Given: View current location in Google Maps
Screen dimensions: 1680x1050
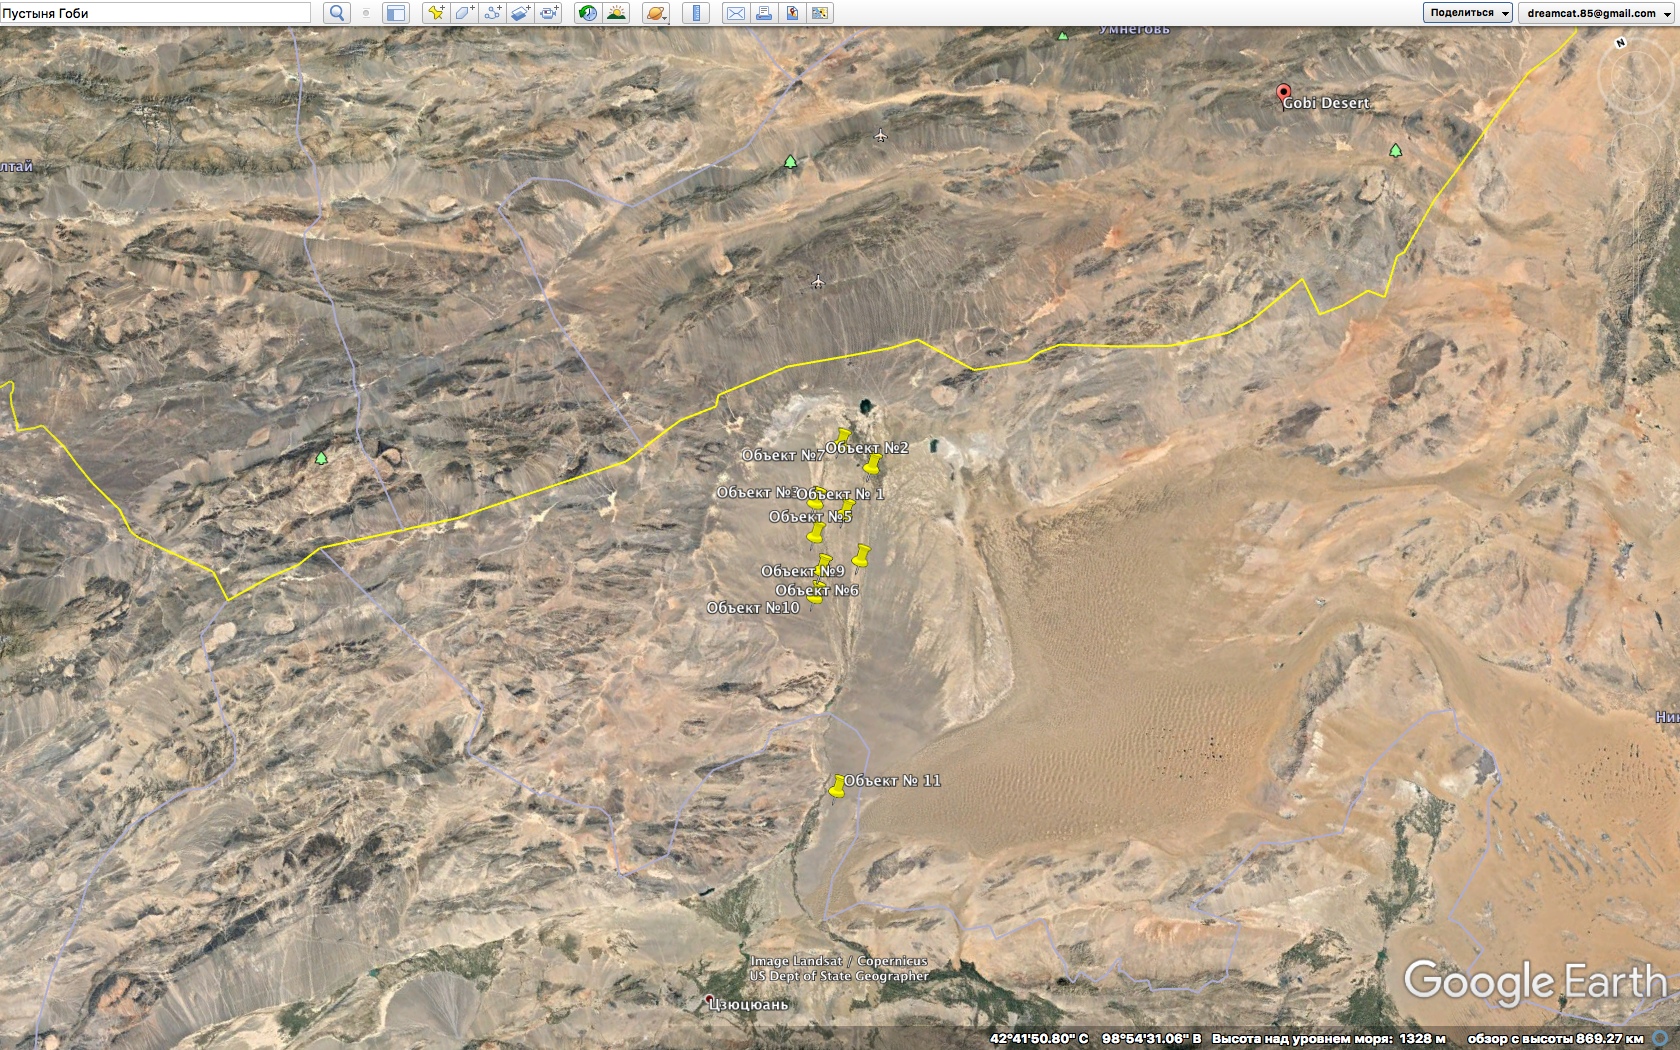Looking at the screenshot, I should pyautogui.click(x=820, y=13).
